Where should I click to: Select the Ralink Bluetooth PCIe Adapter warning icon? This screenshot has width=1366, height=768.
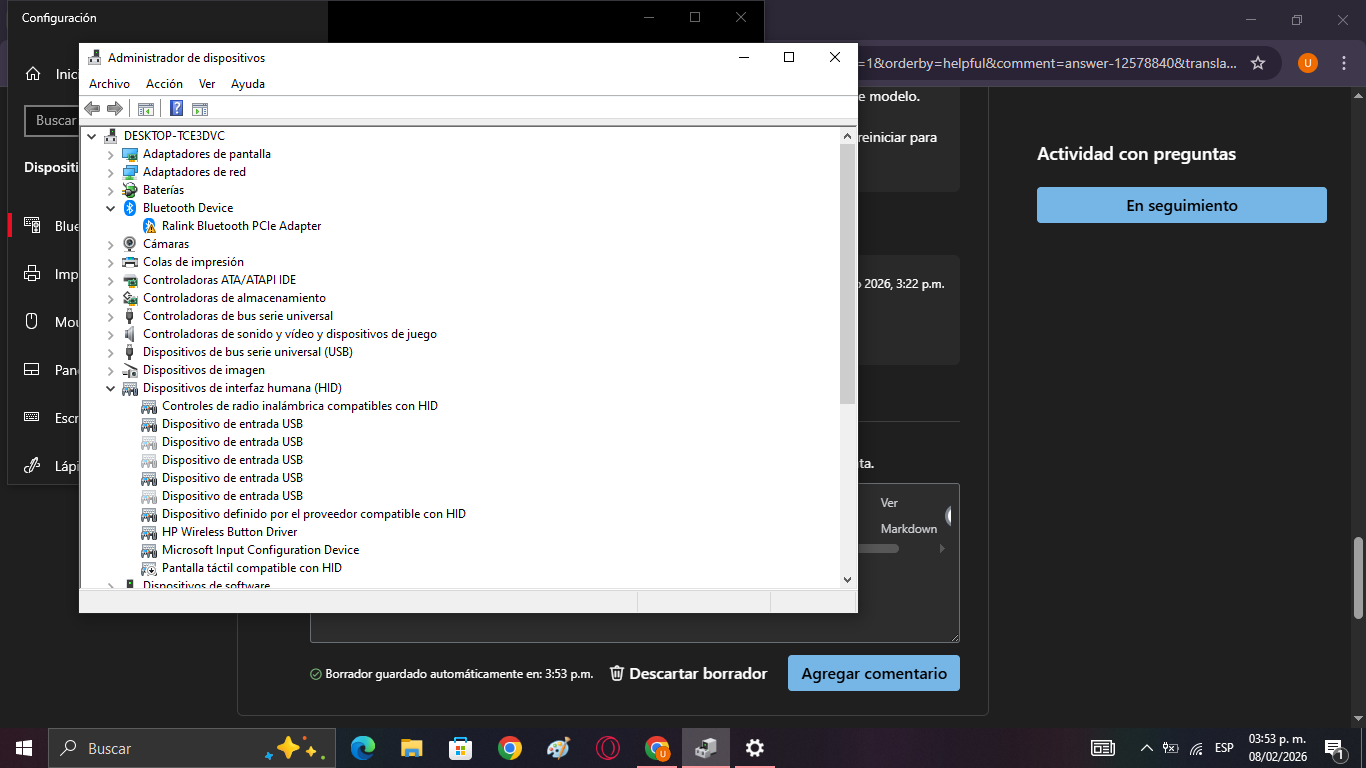click(x=149, y=226)
